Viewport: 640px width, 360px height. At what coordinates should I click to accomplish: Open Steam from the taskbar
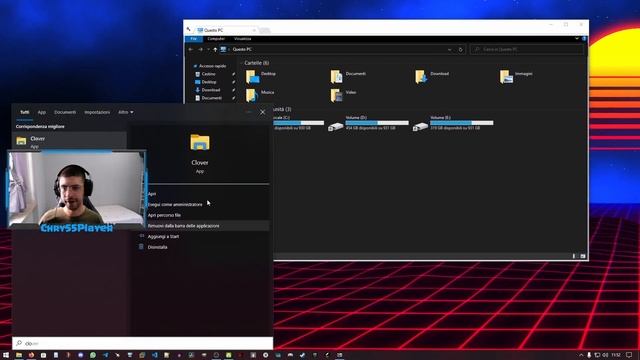click(302, 355)
